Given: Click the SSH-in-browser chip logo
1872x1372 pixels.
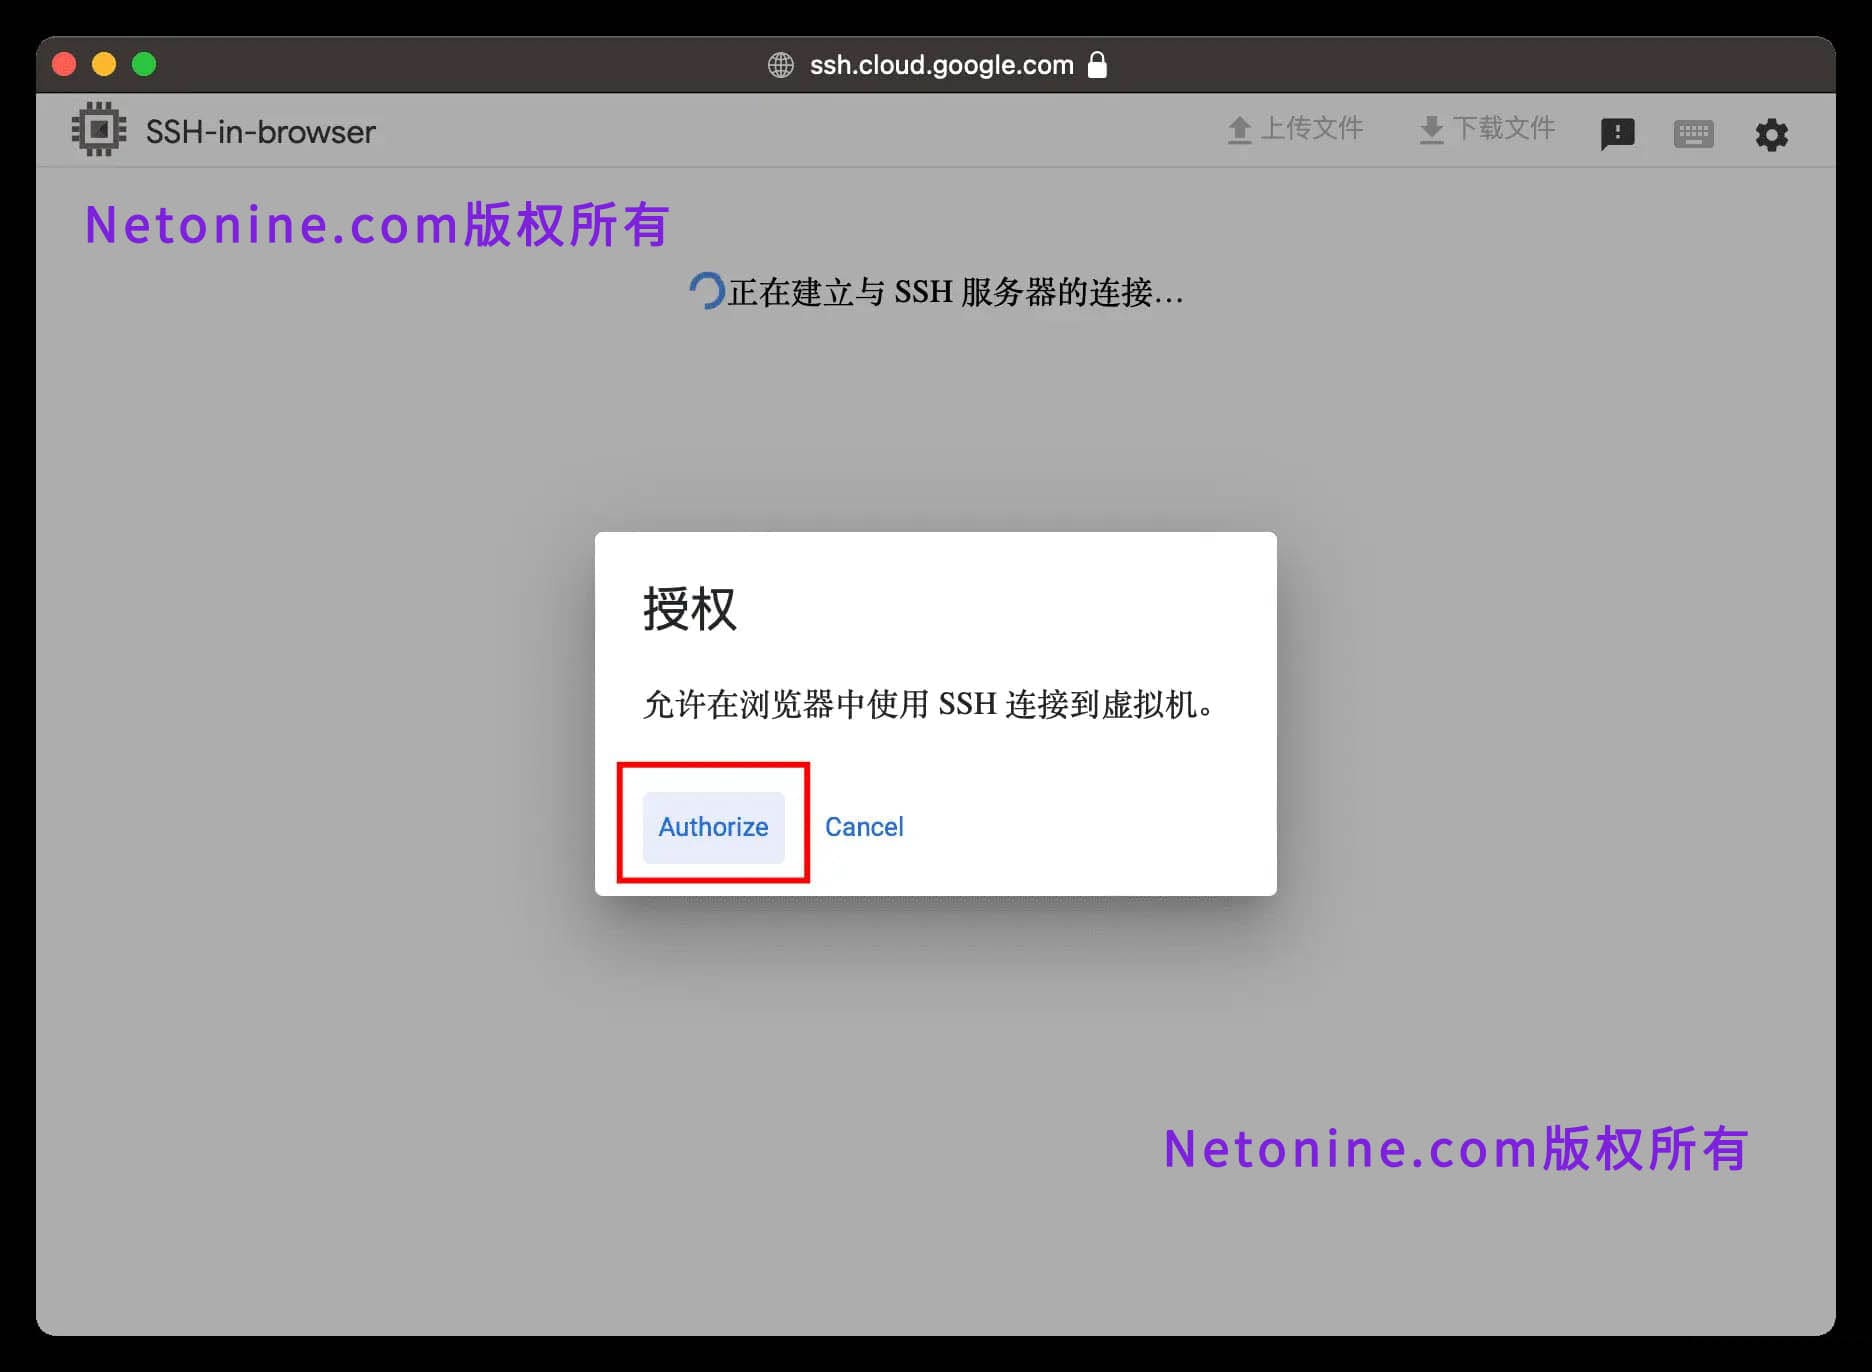Looking at the screenshot, I should (x=99, y=129).
